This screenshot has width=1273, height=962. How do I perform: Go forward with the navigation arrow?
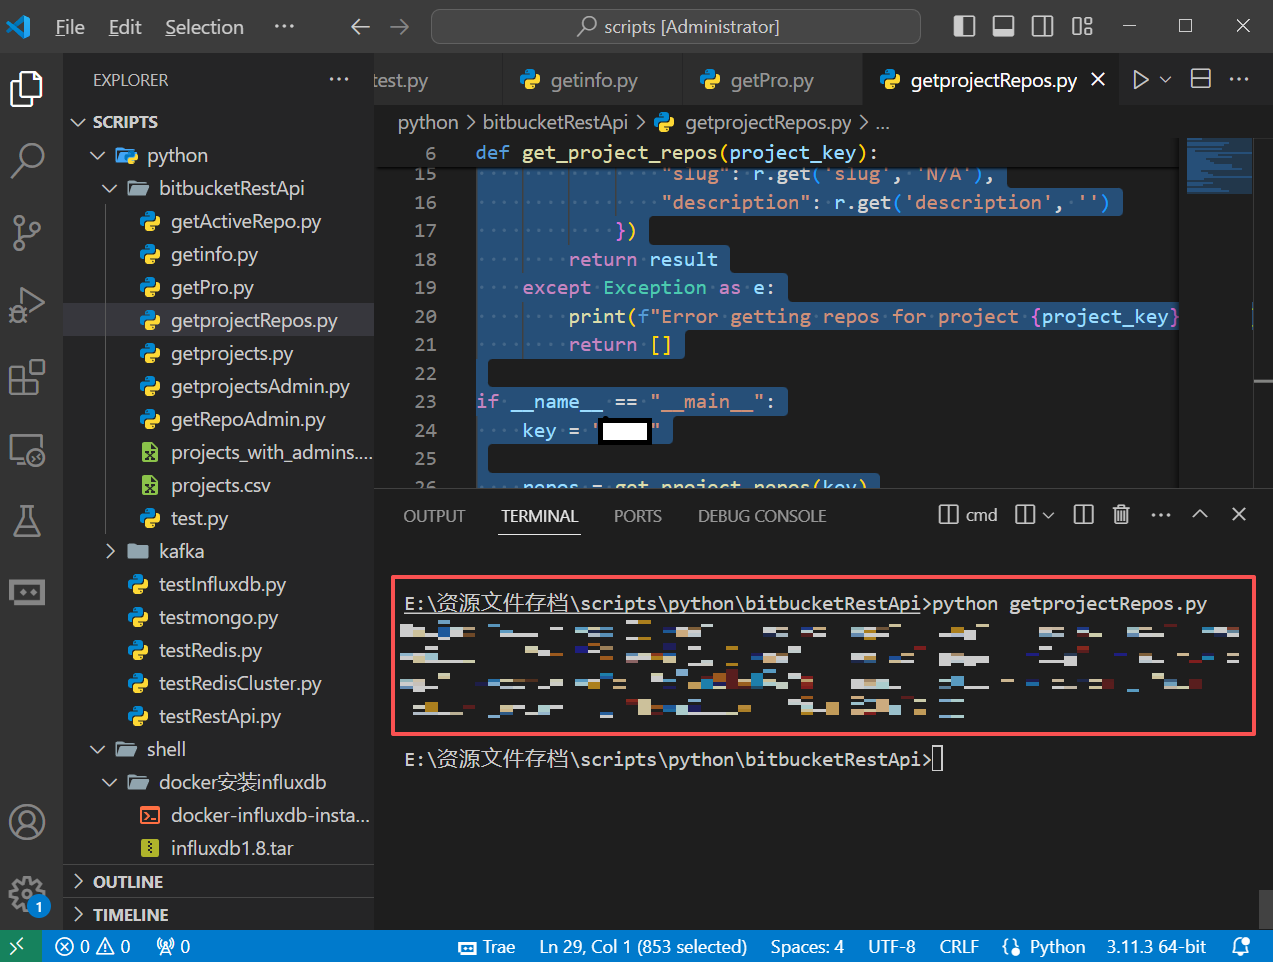399,27
